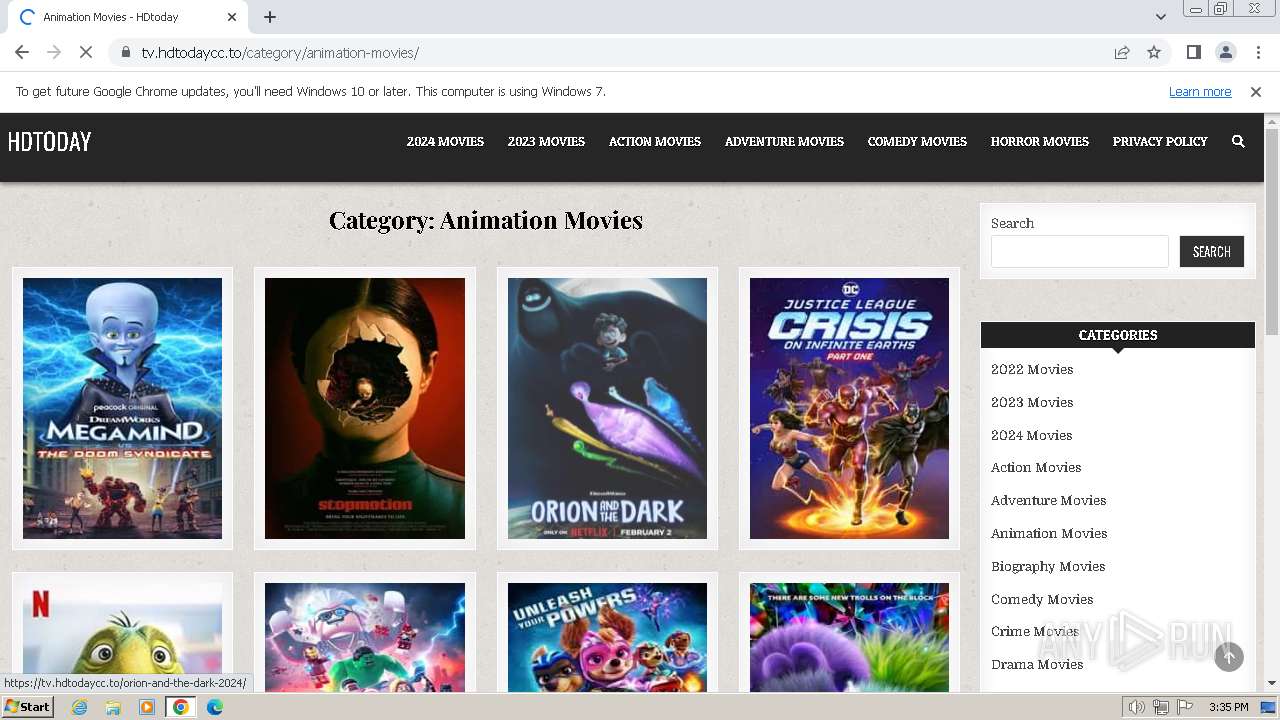Screen dimensions: 1280x720
Task: Open the Action Movies sidebar category
Action: tap(1036, 467)
